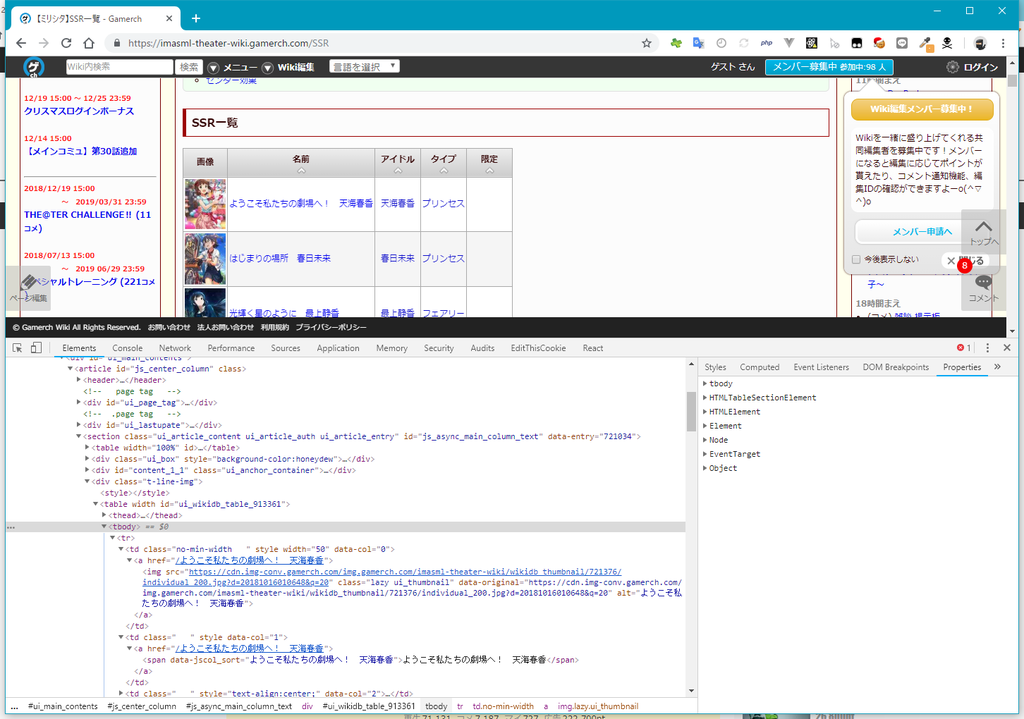The height and width of the screenshot is (719, 1024).
Task: Open the browser home page
Action: point(89,43)
